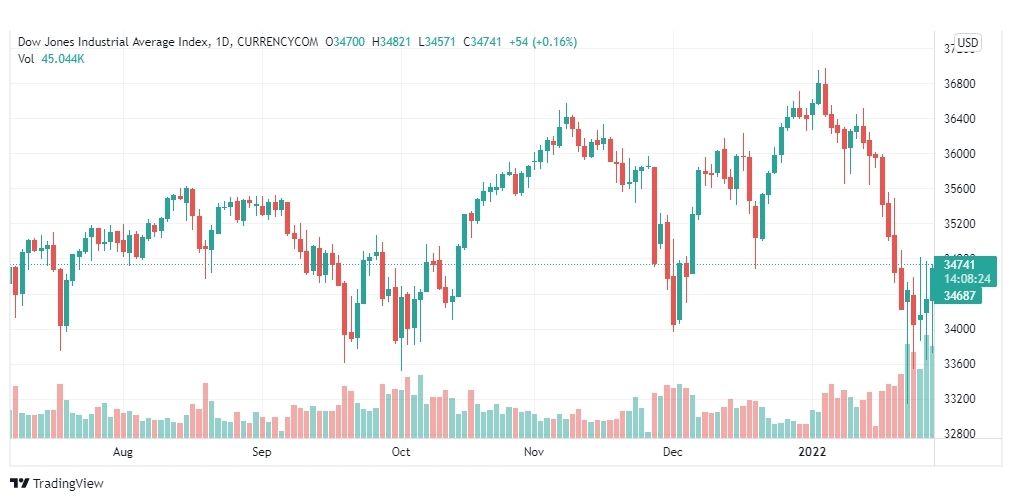Image resolution: width=1012 pixels, height=501 pixels.
Task: Select the Dec date on time axis
Action: coord(673,452)
